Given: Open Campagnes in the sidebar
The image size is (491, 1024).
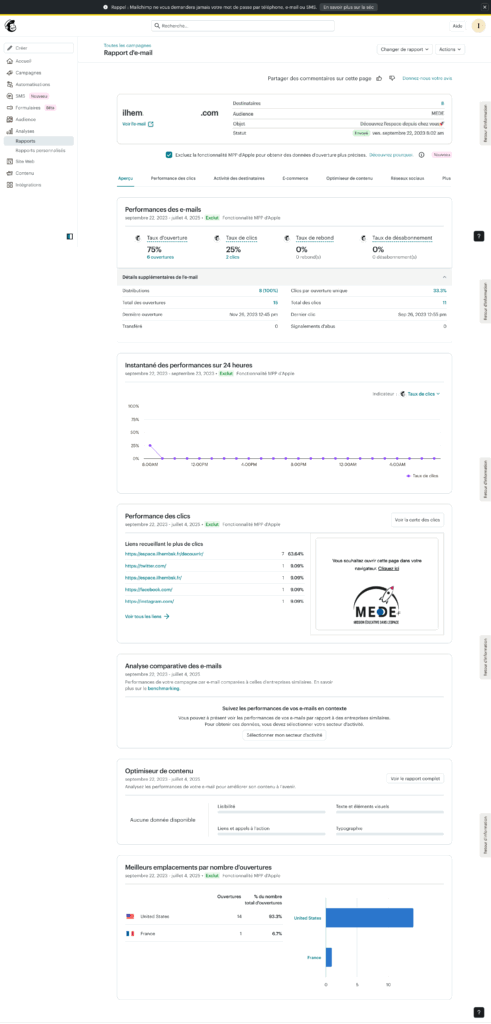Looking at the screenshot, I should click(28, 72).
